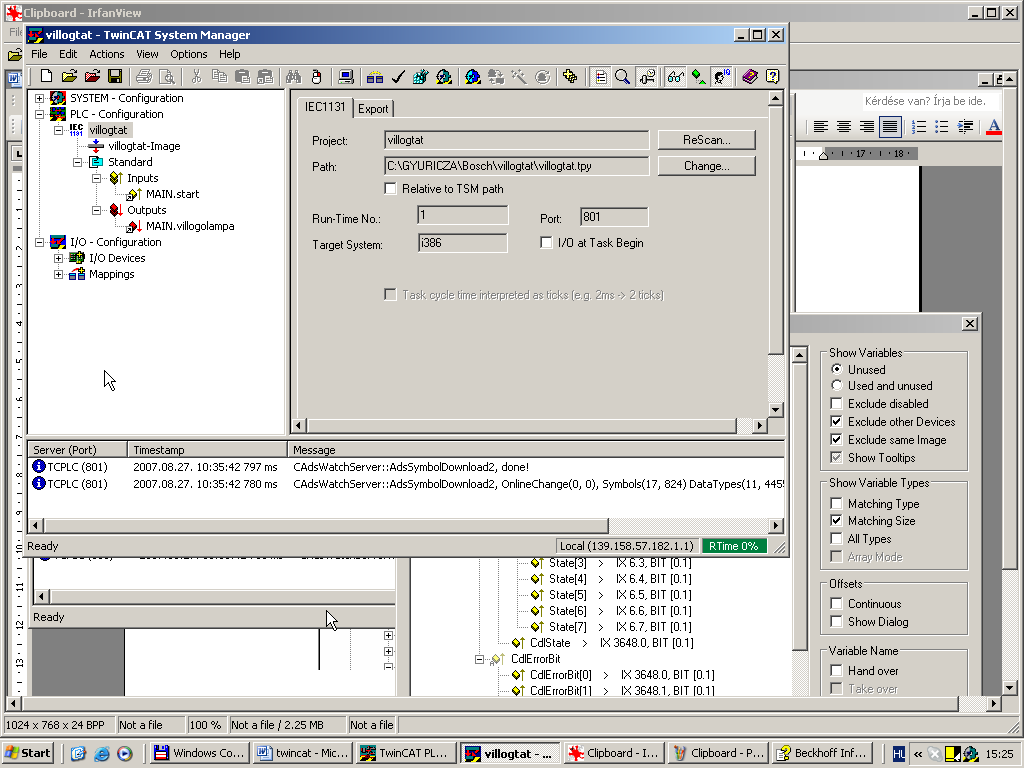
Task: Toggle the list view icon on the toolbar
Action: pos(600,77)
